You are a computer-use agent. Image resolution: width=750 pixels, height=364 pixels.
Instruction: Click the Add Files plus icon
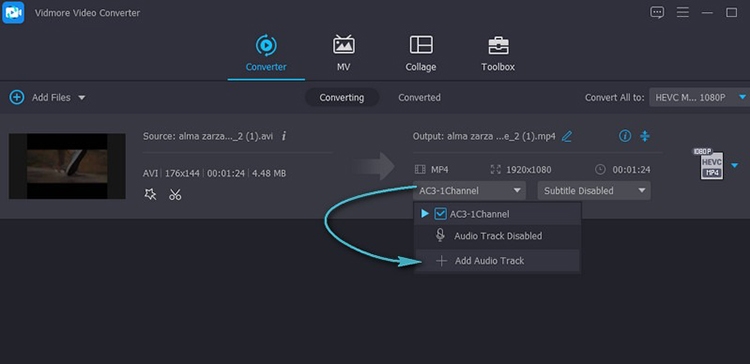[x=17, y=98]
